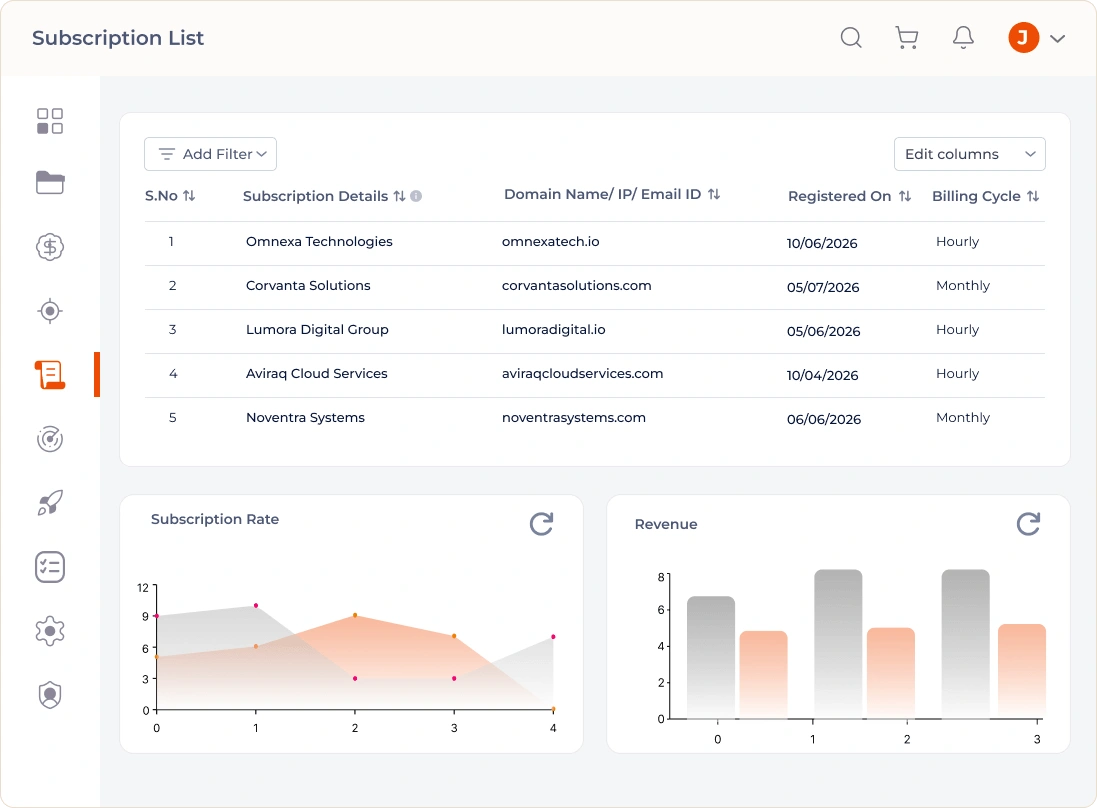This screenshot has height=808, width=1097.
Task: Refresh the Subscription Rate chart
Action: [x=542, y=524]
